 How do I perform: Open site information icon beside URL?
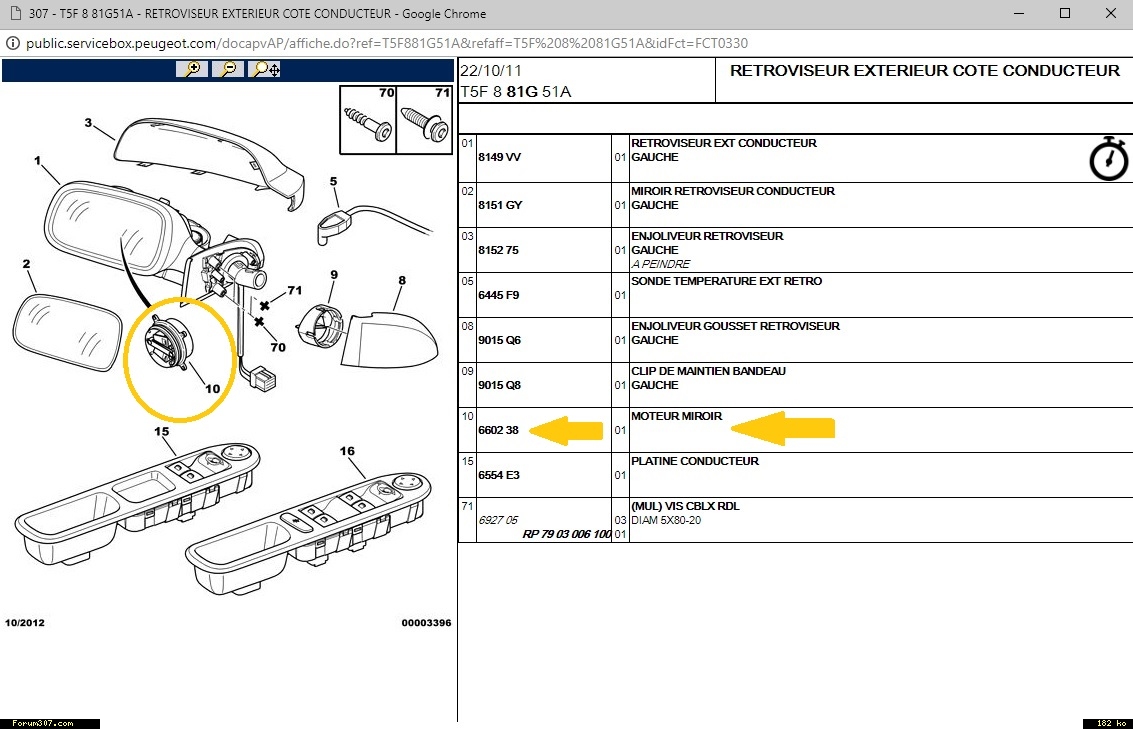click(x=12, y=43)
